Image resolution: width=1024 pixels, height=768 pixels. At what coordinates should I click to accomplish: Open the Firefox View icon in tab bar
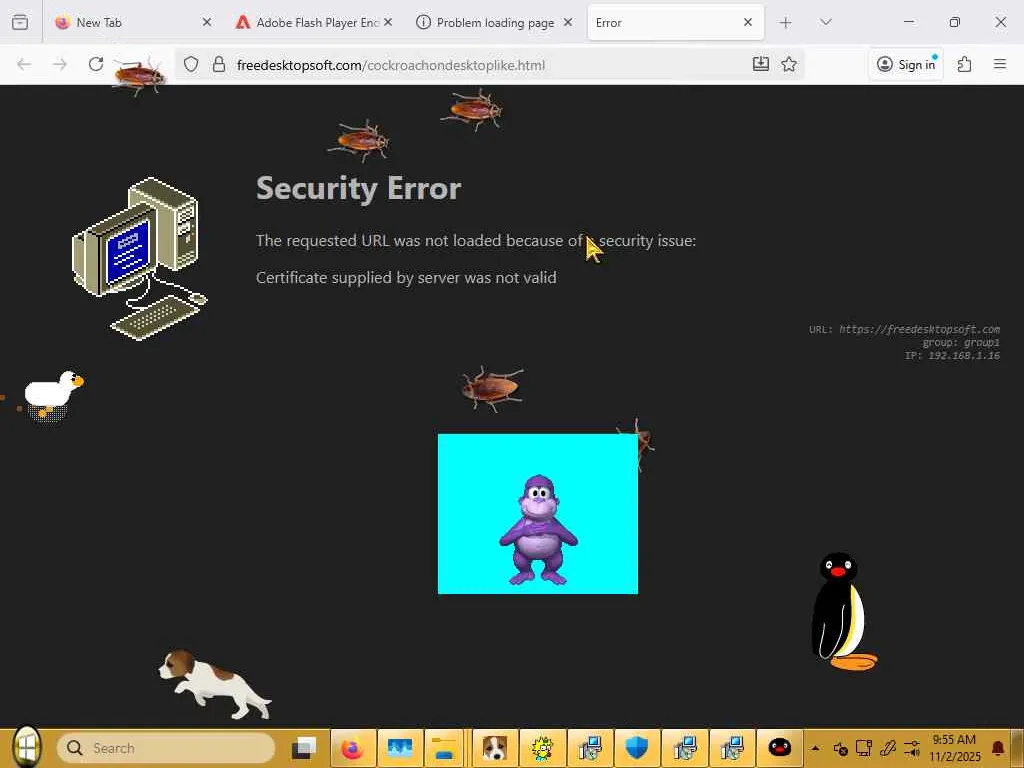(20, 22)
